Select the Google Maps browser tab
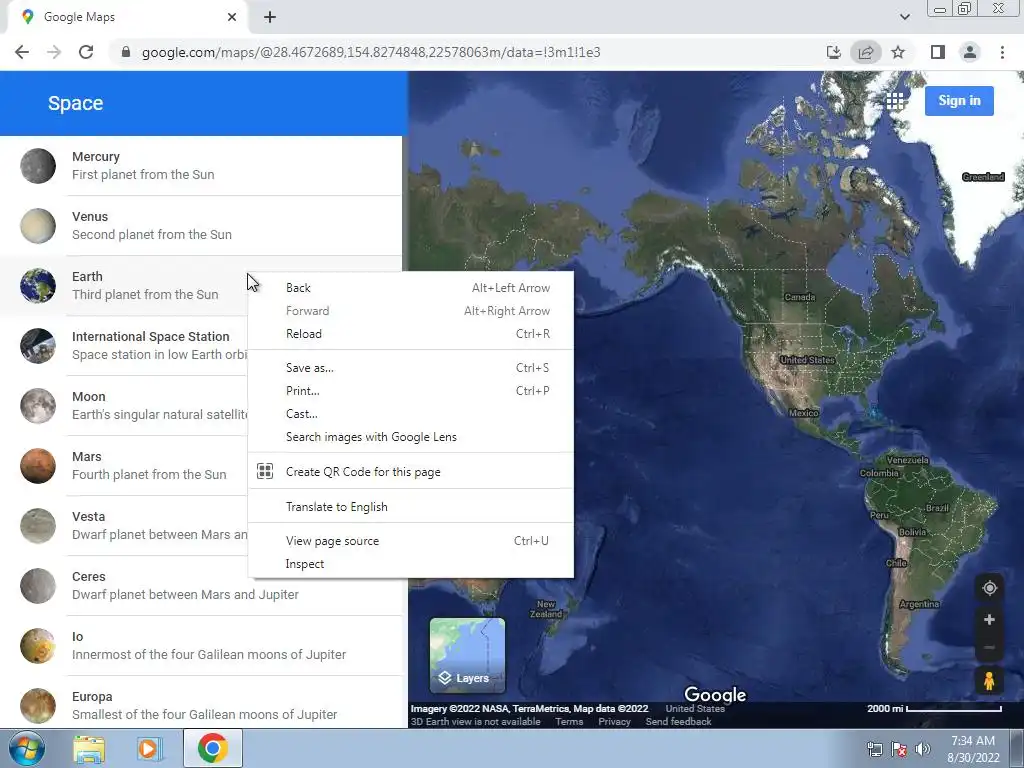 (x=127, y=17)
